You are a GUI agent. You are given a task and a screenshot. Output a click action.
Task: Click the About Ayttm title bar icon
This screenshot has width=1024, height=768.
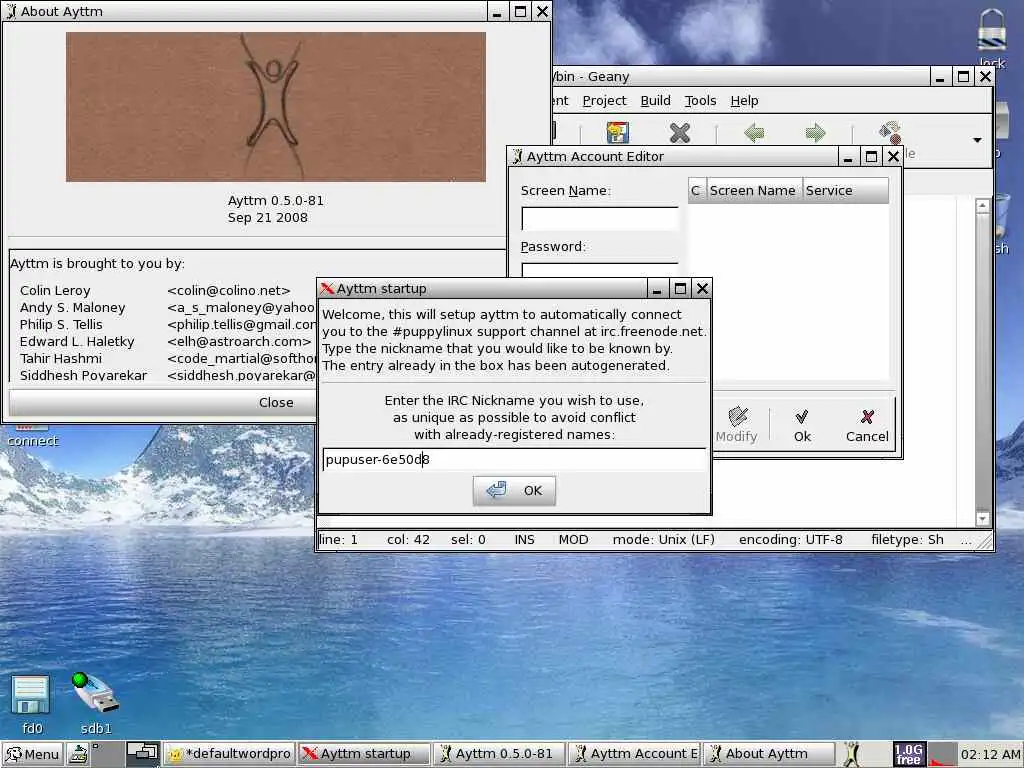coord(11,11)
